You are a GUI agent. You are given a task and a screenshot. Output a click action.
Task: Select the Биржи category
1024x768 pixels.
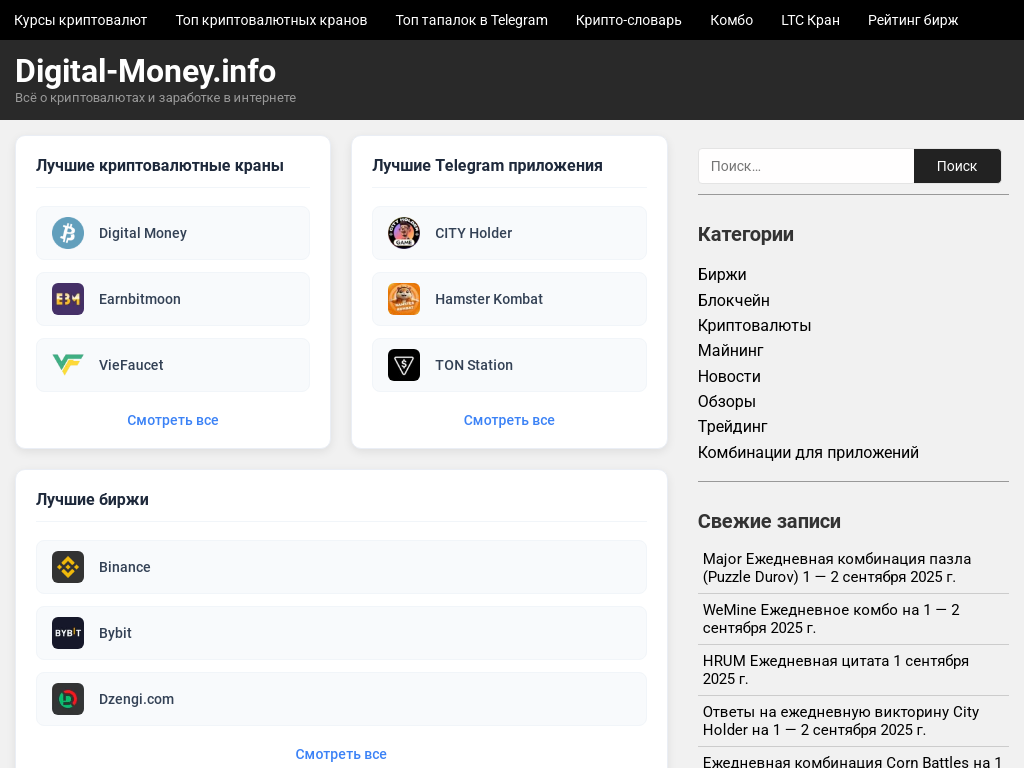coord(722,274)
